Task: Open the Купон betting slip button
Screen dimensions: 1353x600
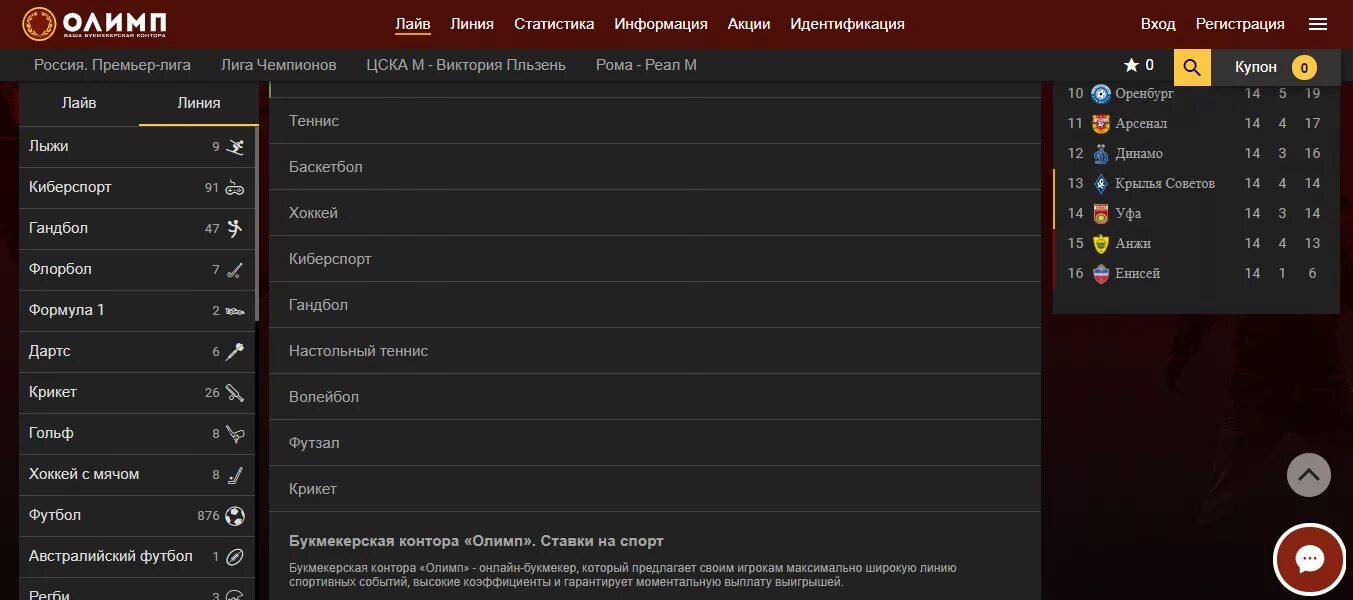Action: coord(1276,67)
